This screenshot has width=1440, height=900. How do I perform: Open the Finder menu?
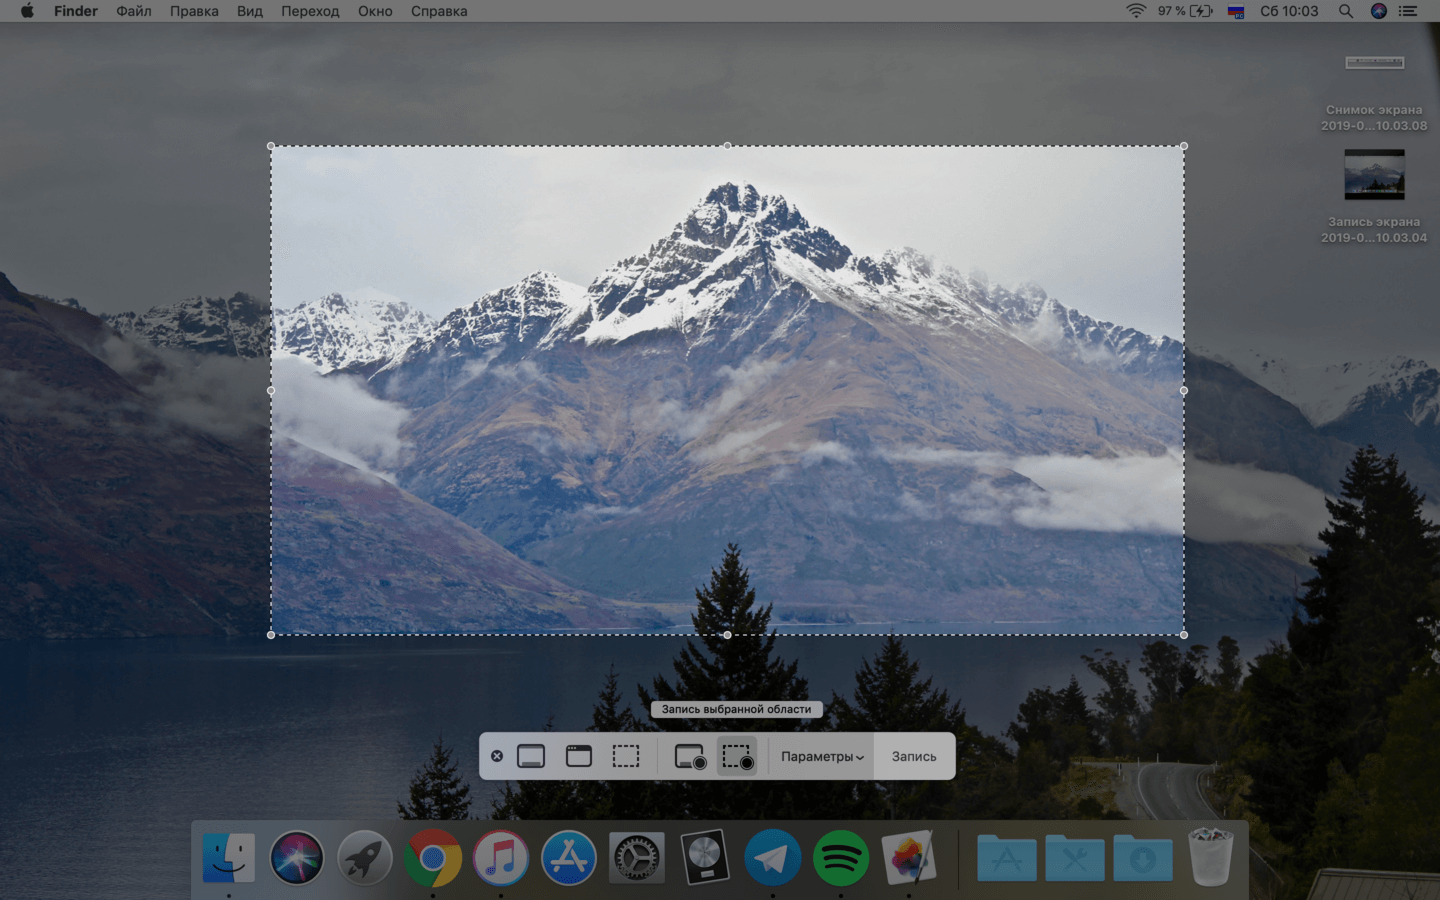(76, 11)
